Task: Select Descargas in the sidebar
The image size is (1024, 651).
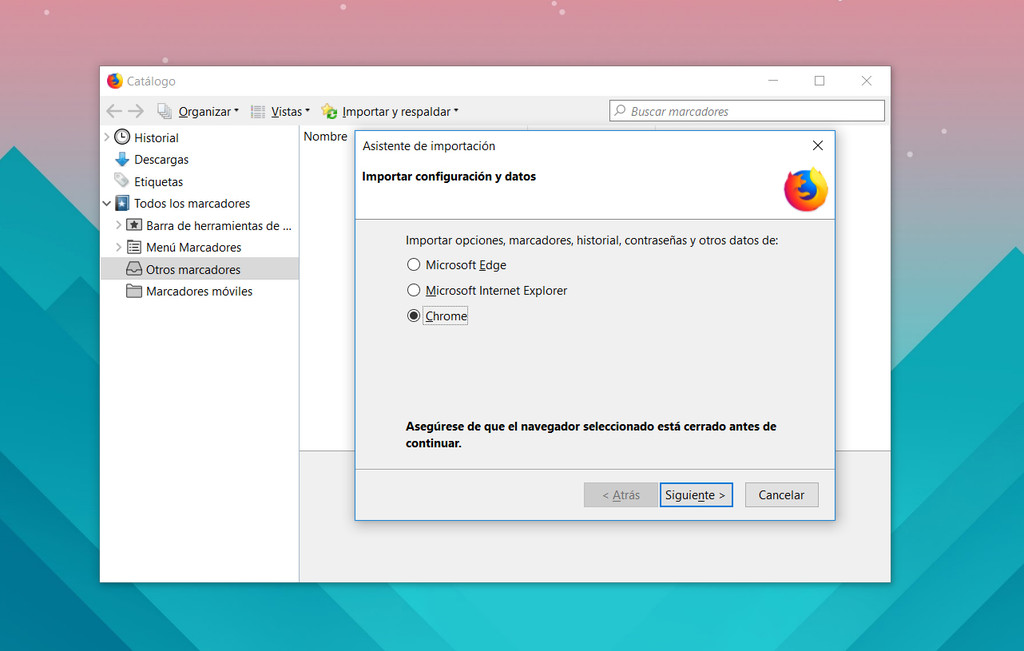Action: click(161, 159)
